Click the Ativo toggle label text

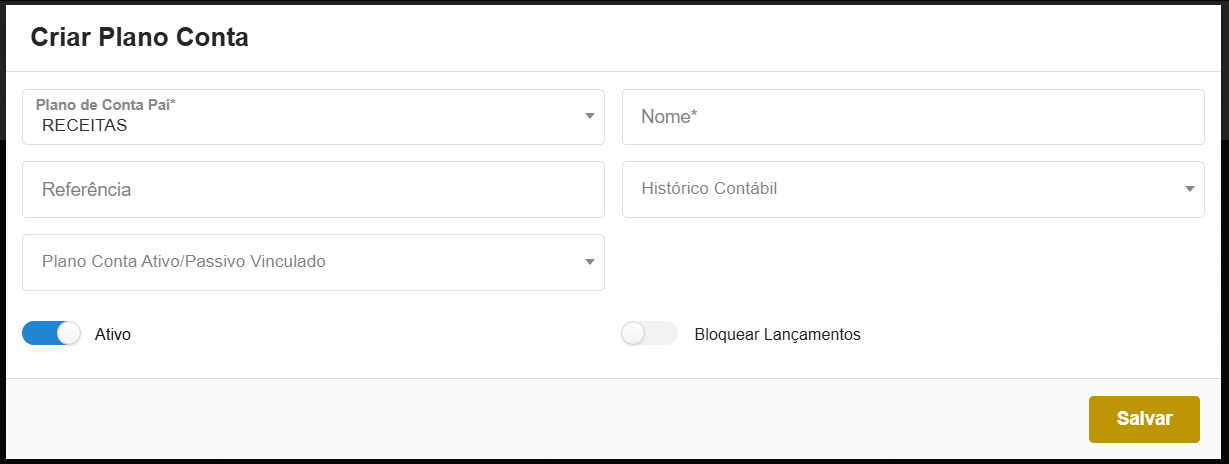coord(113,335)
